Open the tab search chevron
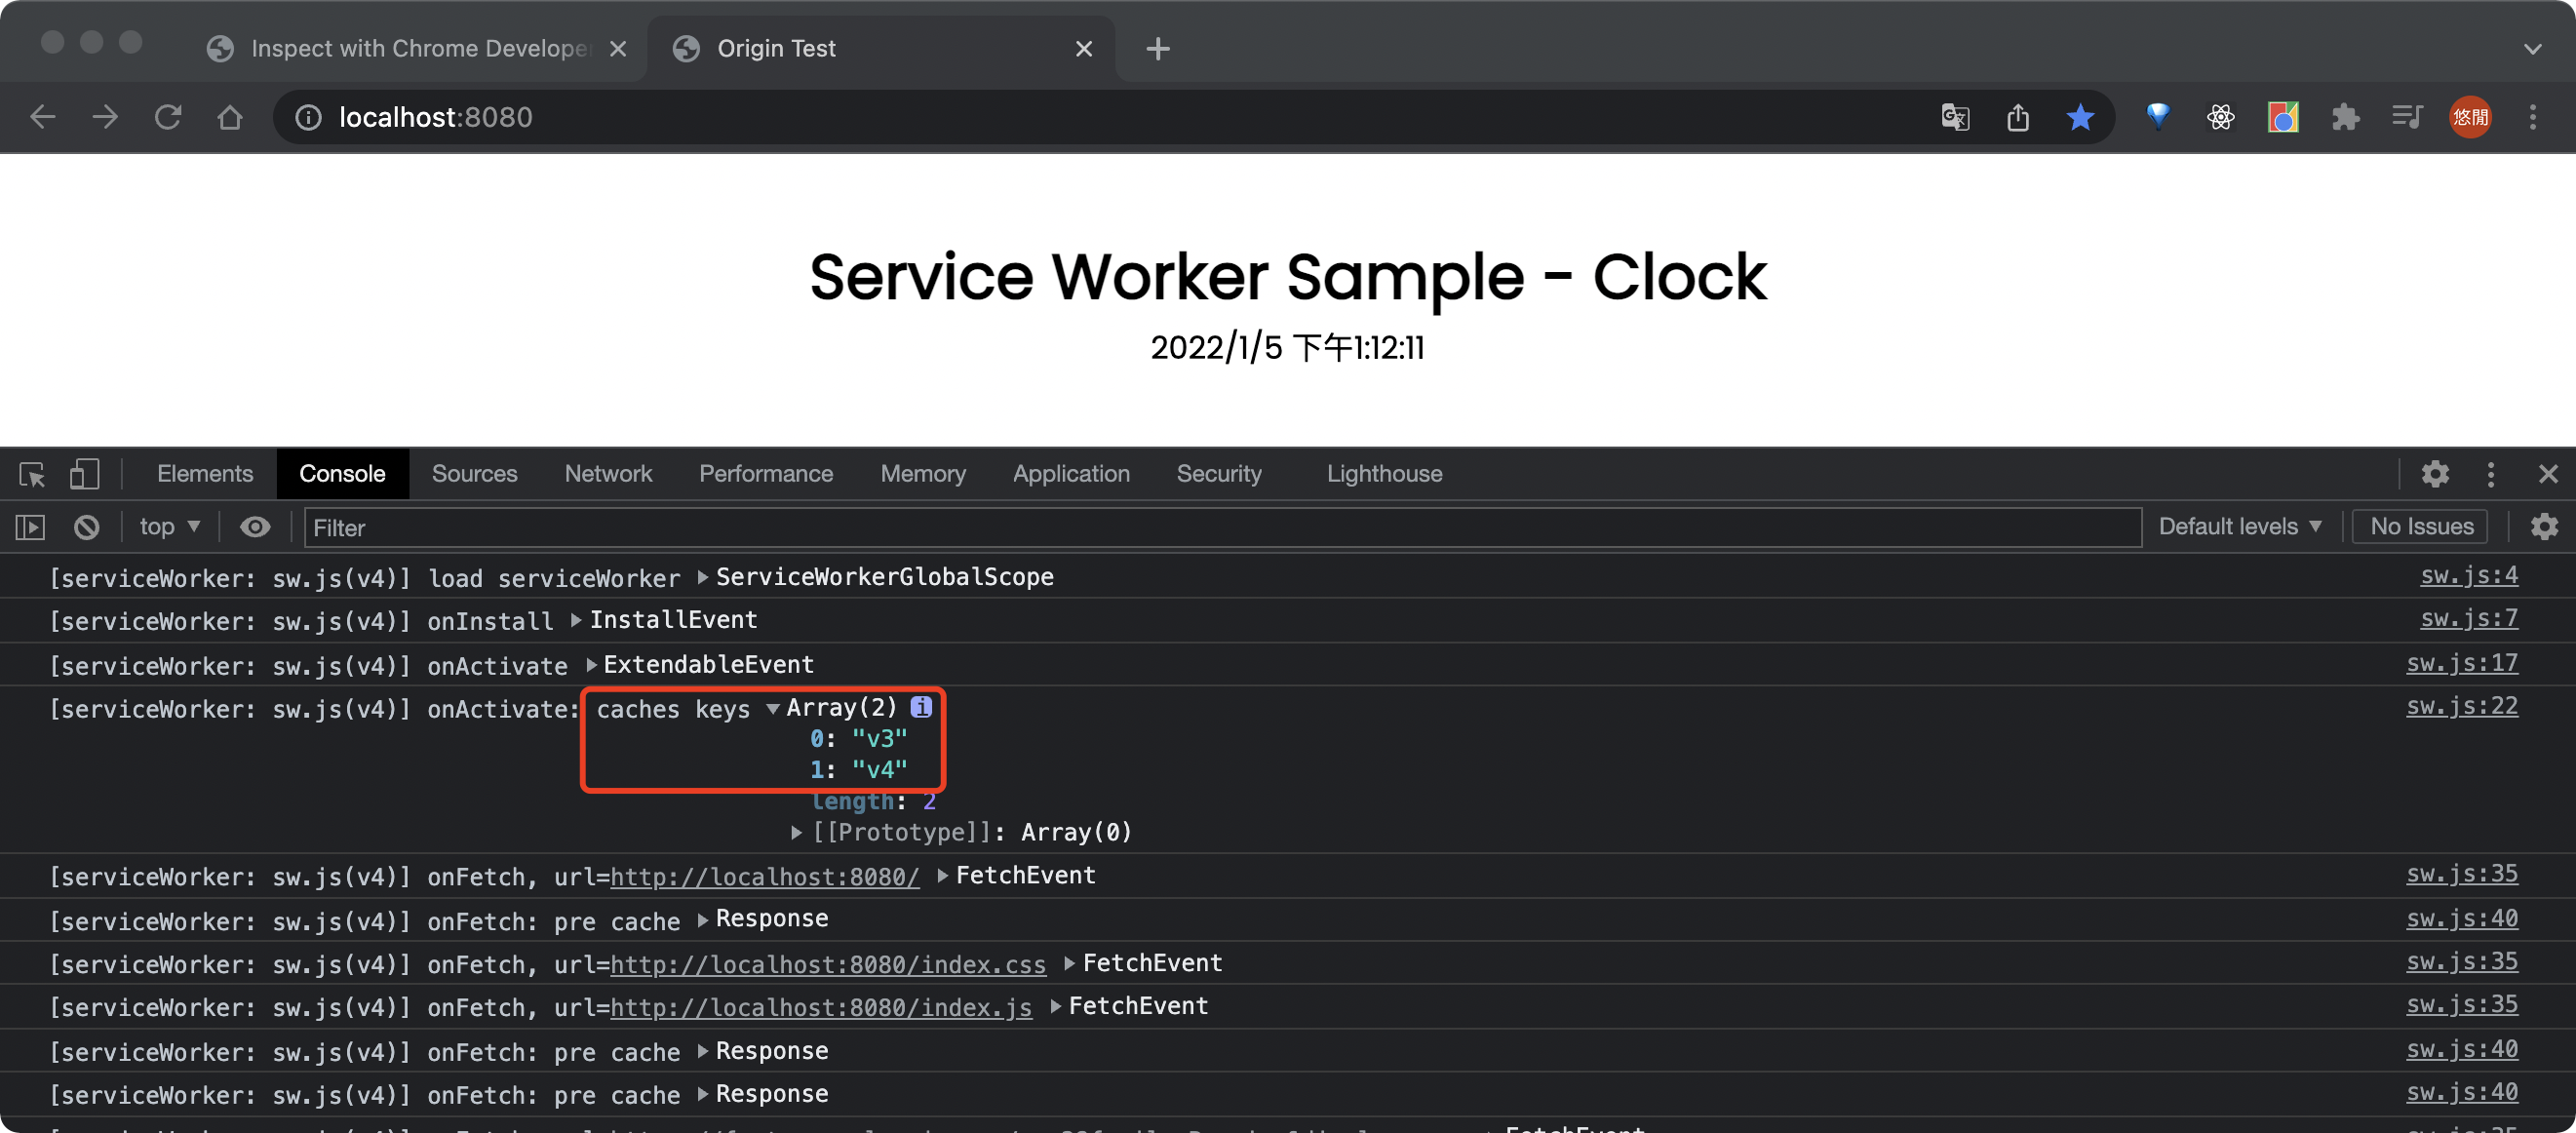This screenshot has height=1133, width=2576. 2533,48
